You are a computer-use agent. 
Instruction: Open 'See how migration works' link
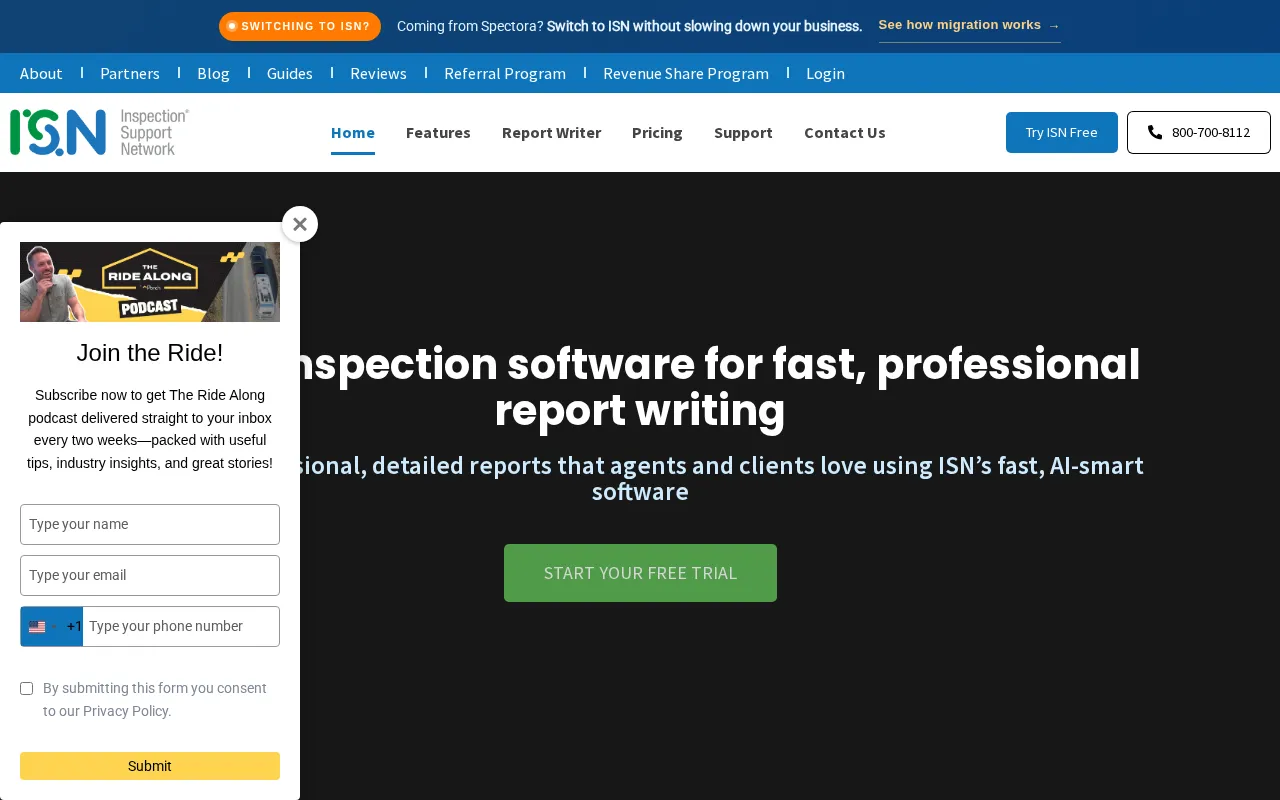tap(969, 25)
